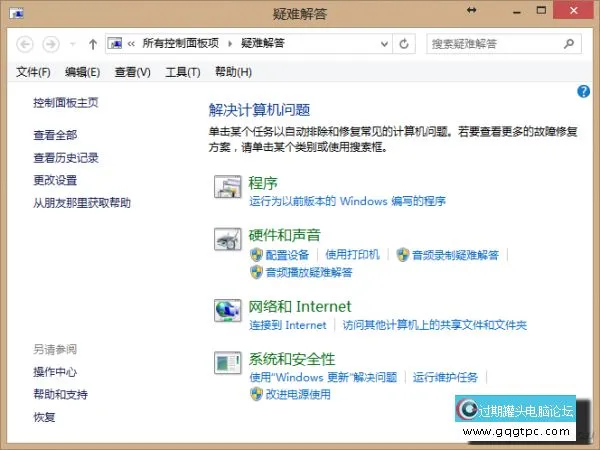Open 帮助和支持 link
Screen dimensions: 600x450
point(60,395)
